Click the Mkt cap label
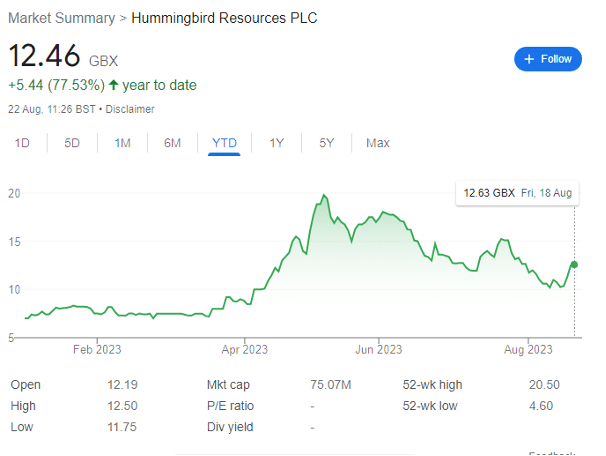 click(x=228, y=385)
